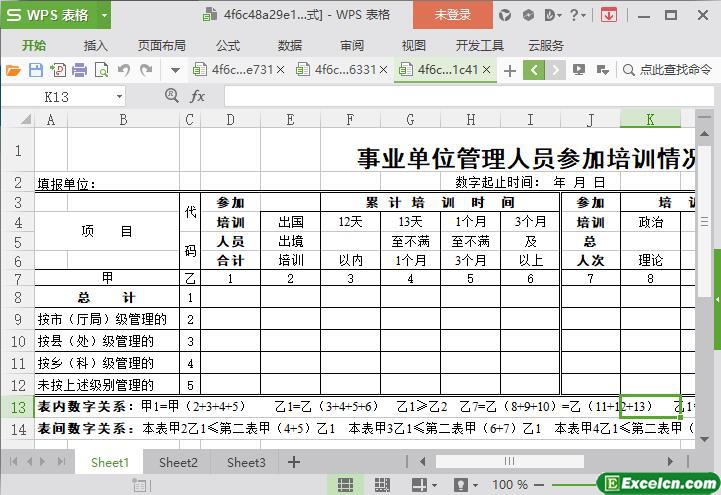Click the zoom magnifier next to fx
721x495 pixels.
coord(171,96)
